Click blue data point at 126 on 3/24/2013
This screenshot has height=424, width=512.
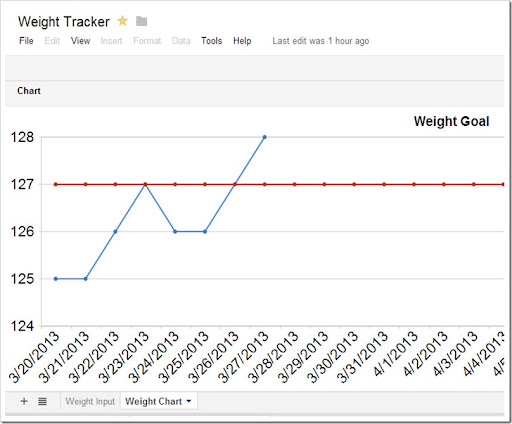pos(175,231)
